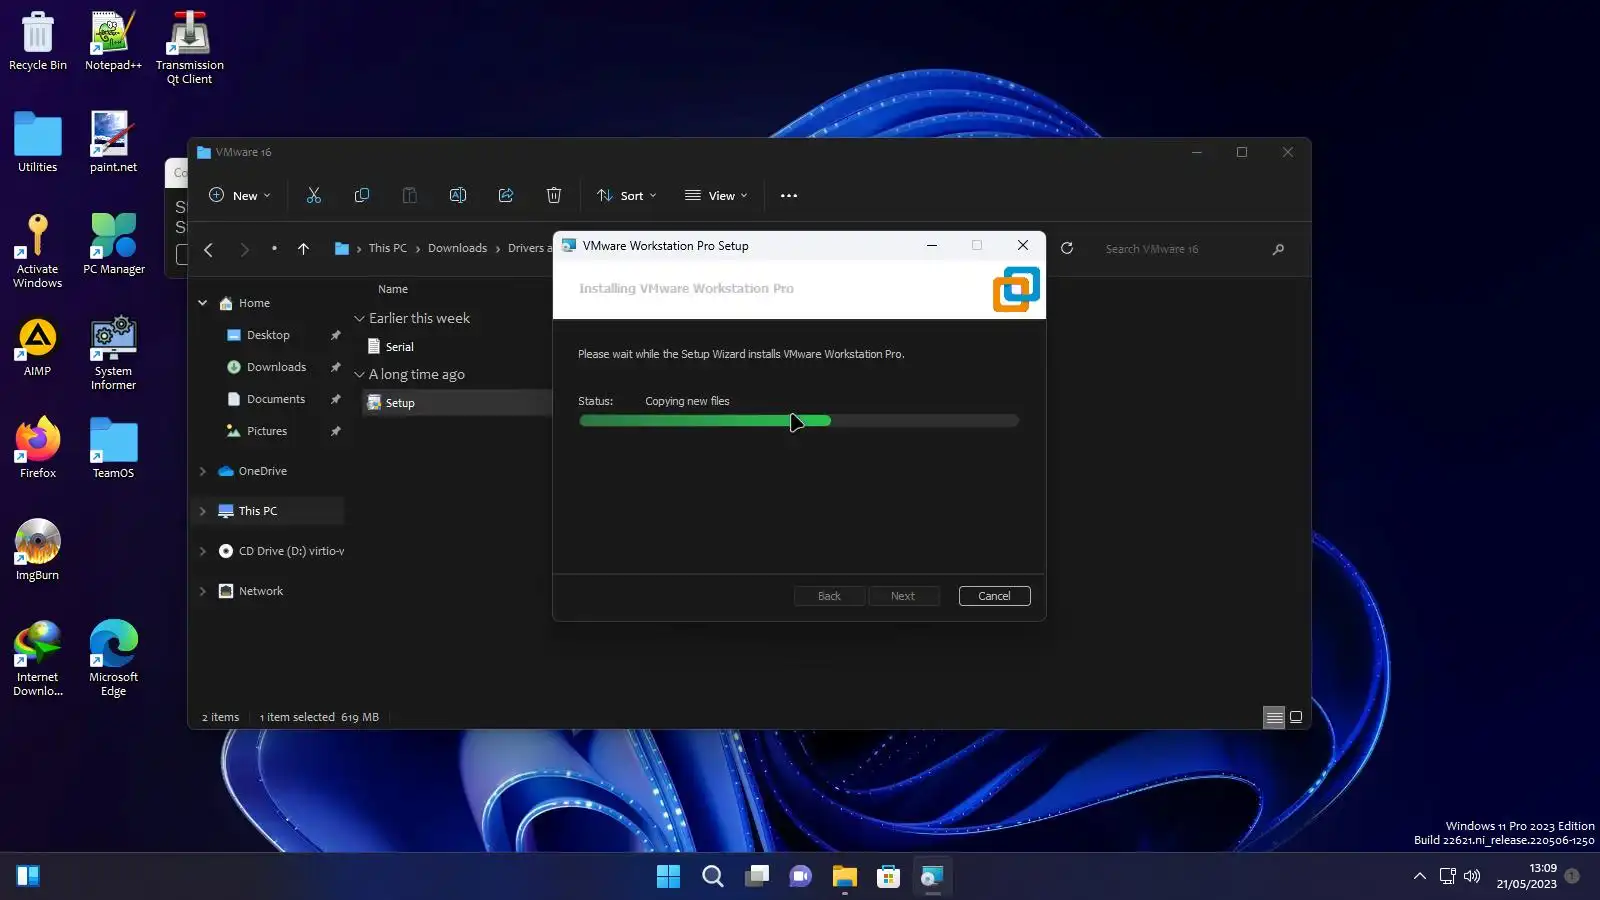
Task: Launch Notepad++ from the desktop
Action: (x=113, y=41)
